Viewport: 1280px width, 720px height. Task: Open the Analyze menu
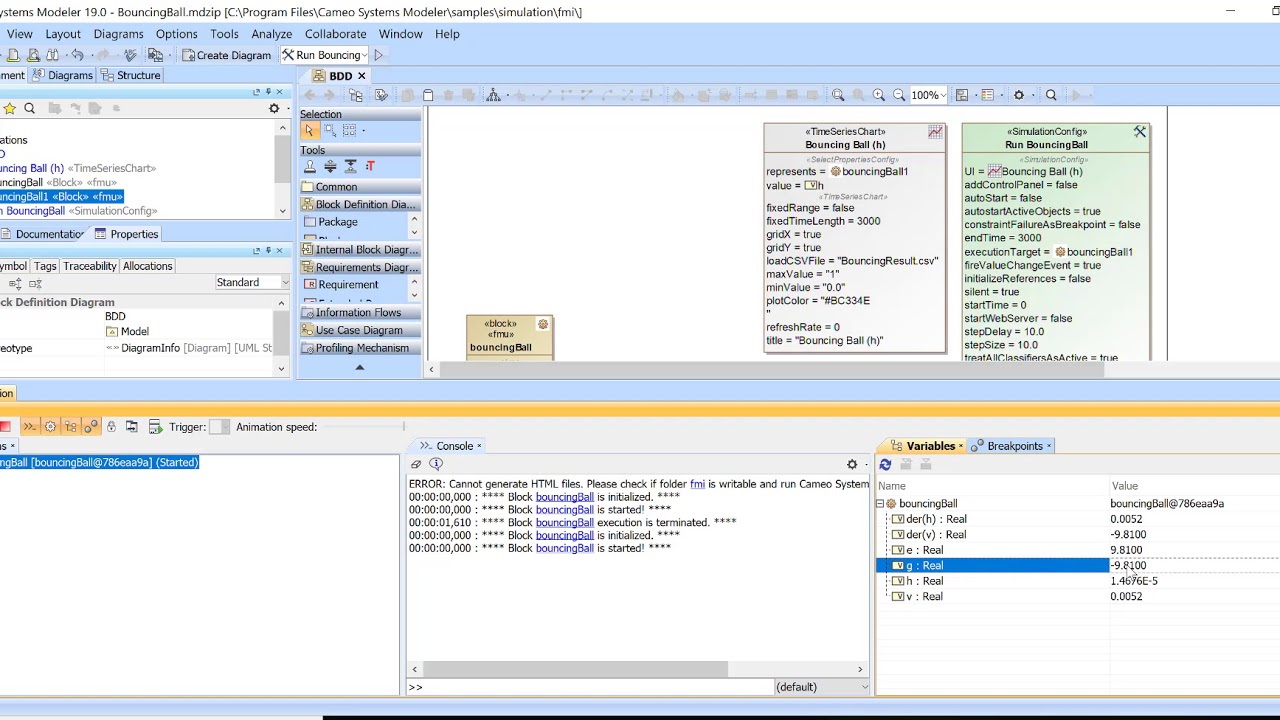tap(272, 34)
